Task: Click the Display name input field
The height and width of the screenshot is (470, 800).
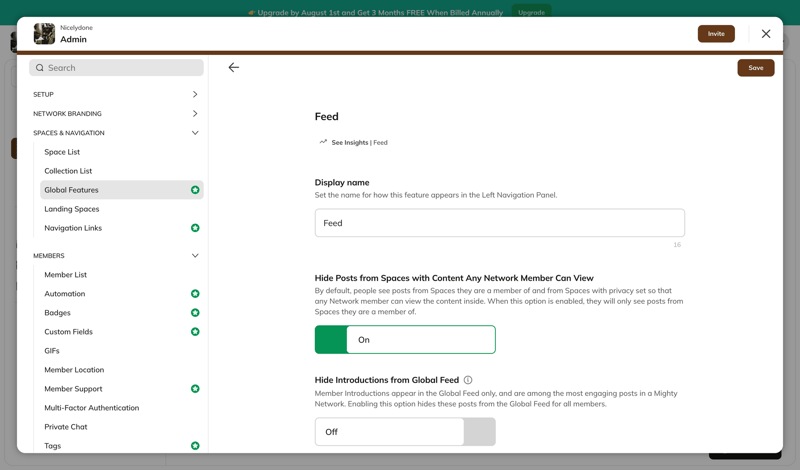Action: coord(499,223)
